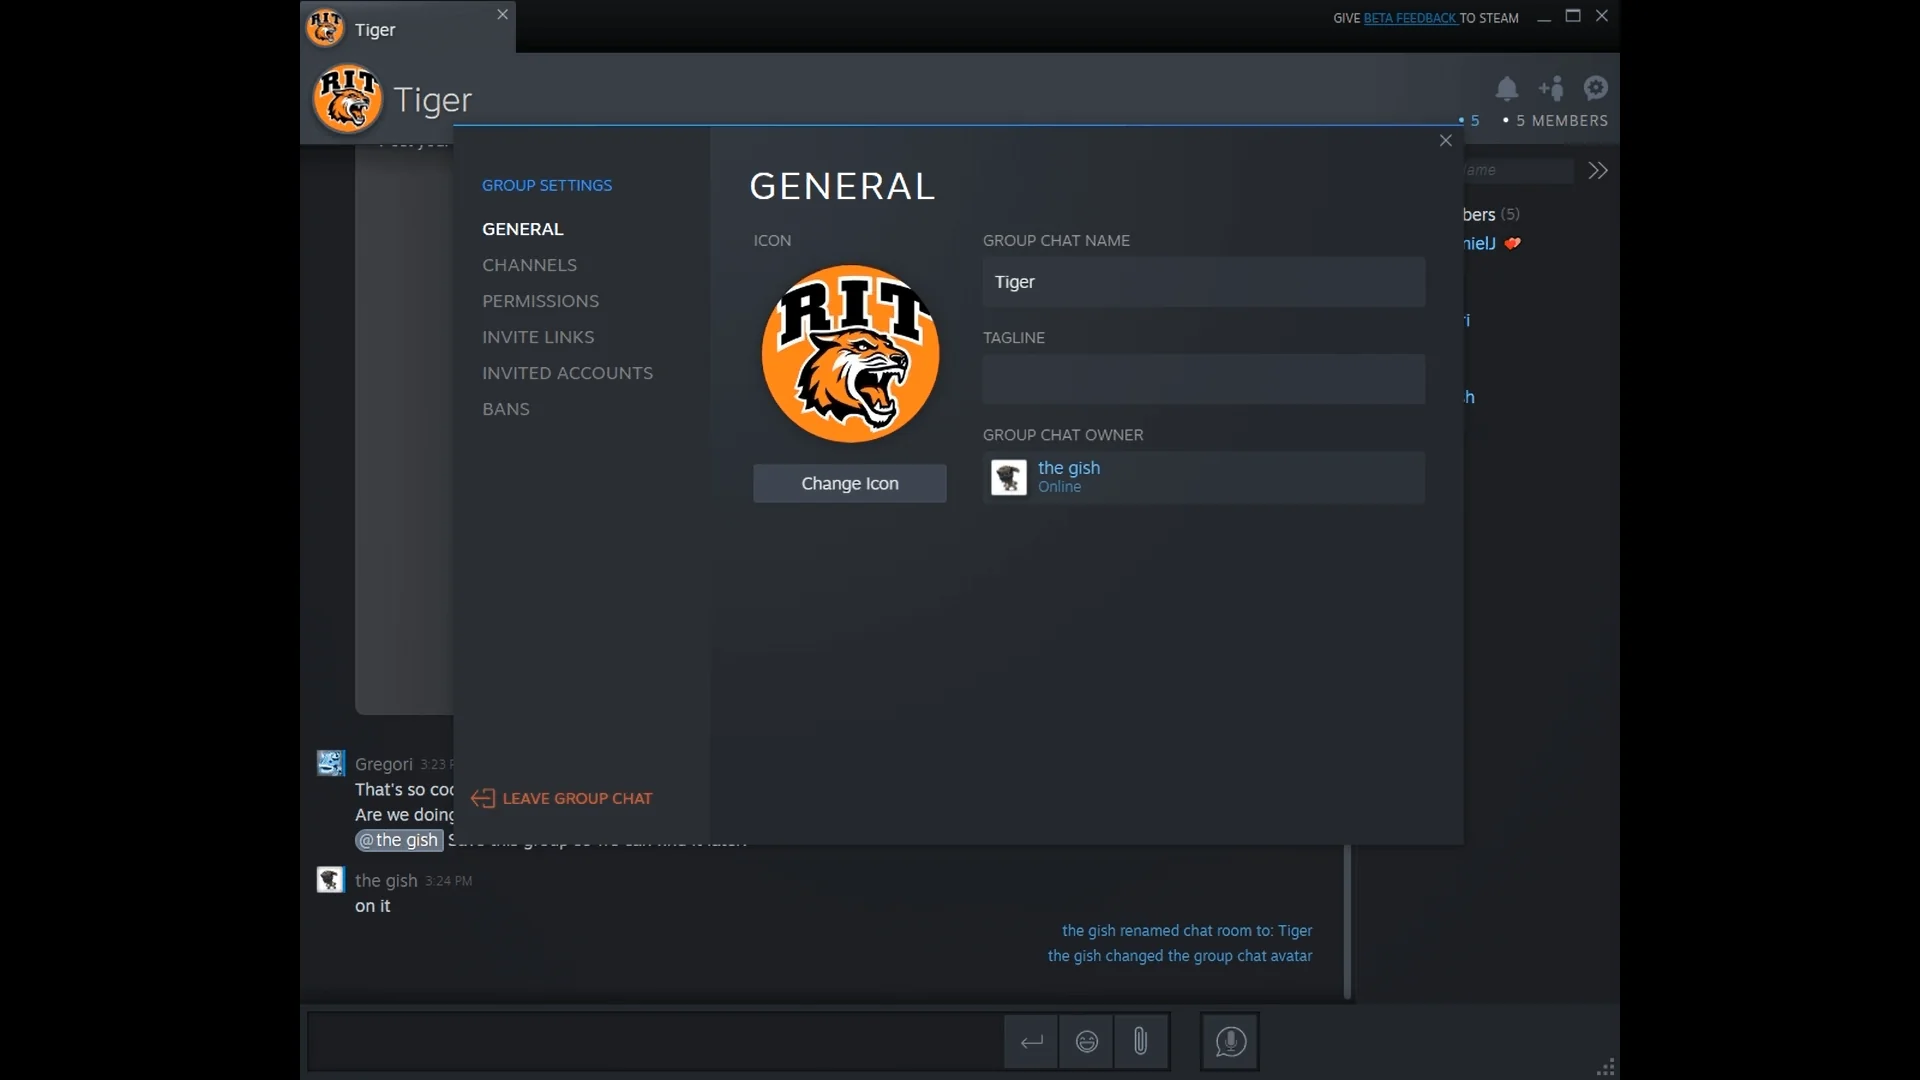Select the Tiger chat tab

tap(408, 28)
